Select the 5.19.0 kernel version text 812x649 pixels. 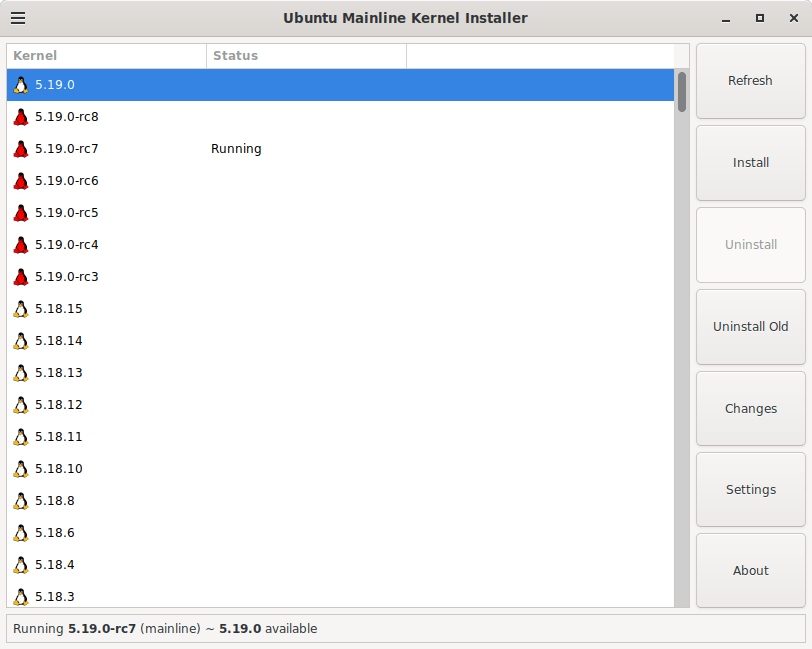55,85
